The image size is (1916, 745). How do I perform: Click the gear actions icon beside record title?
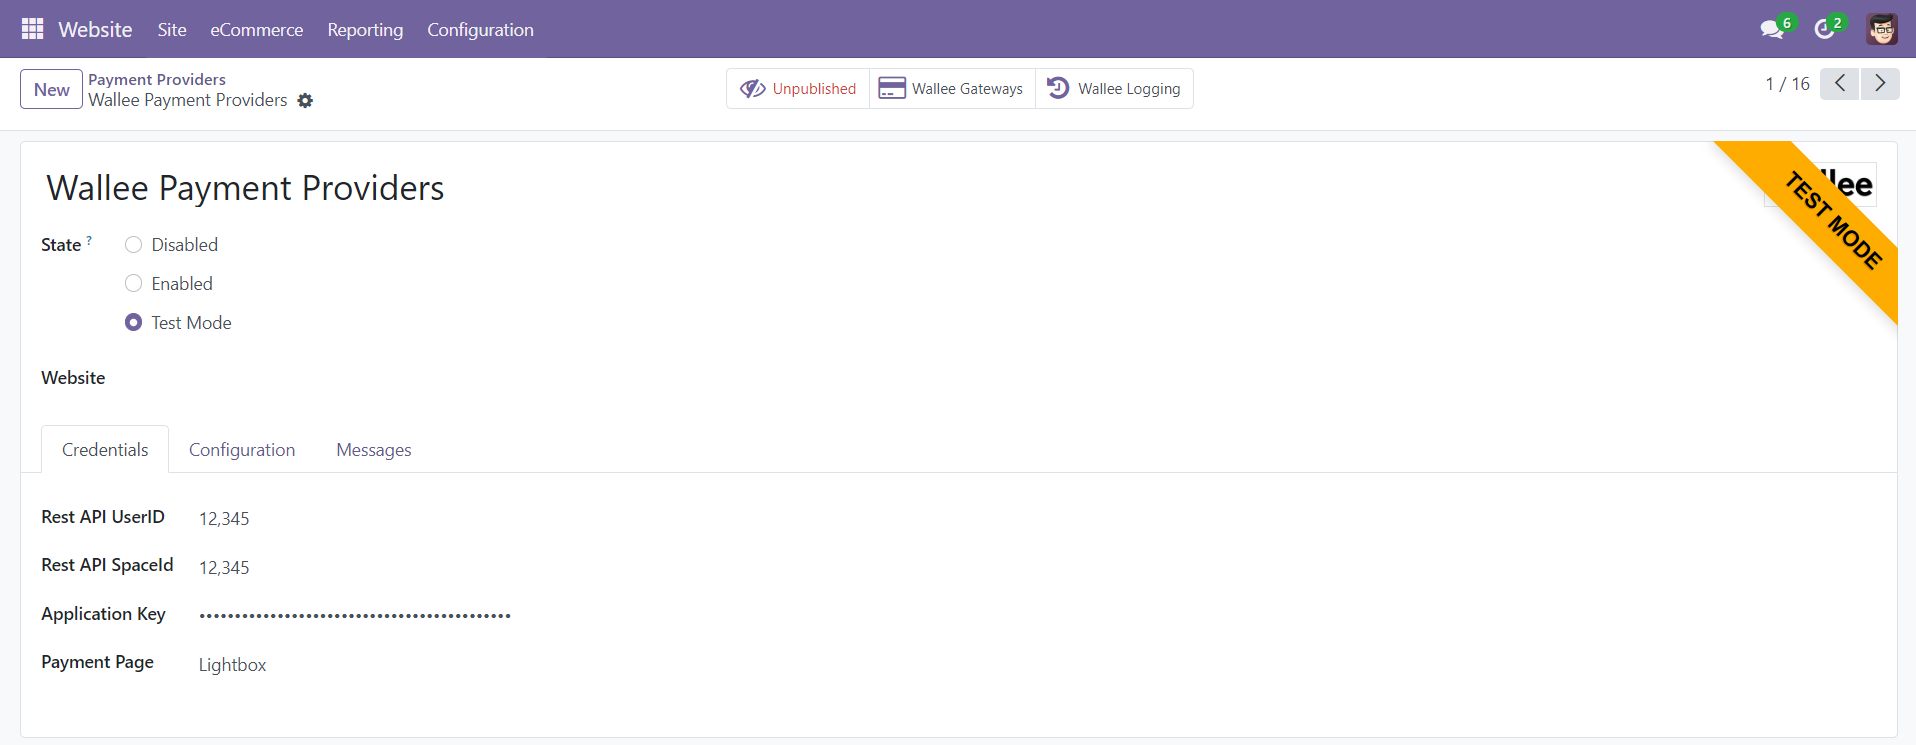click(x=305, y=101)
